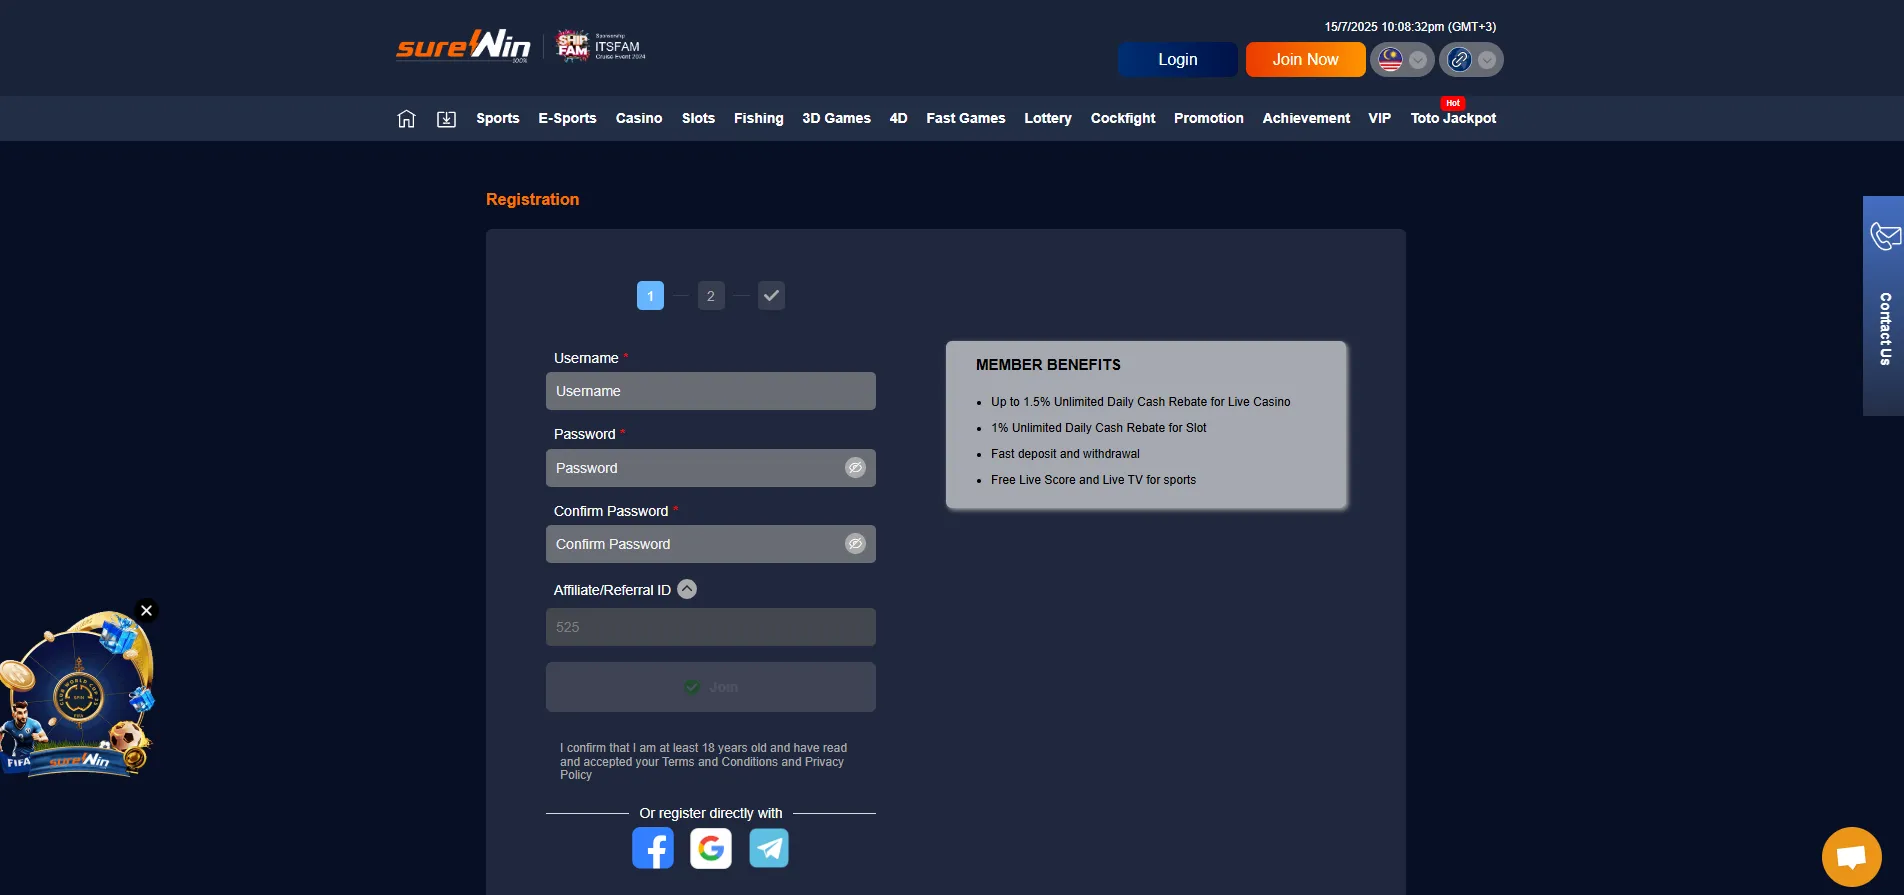Click the download app icon

[446, 119]
